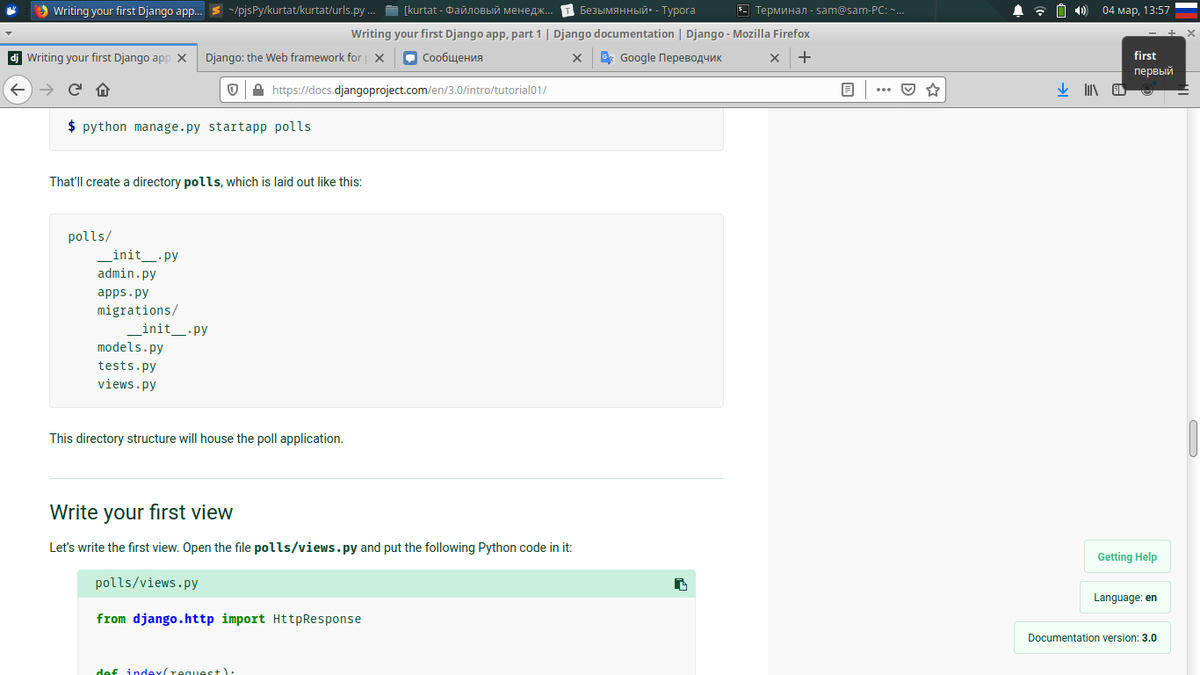Click the 'Write your first view' heading

(x=141, y=512)
